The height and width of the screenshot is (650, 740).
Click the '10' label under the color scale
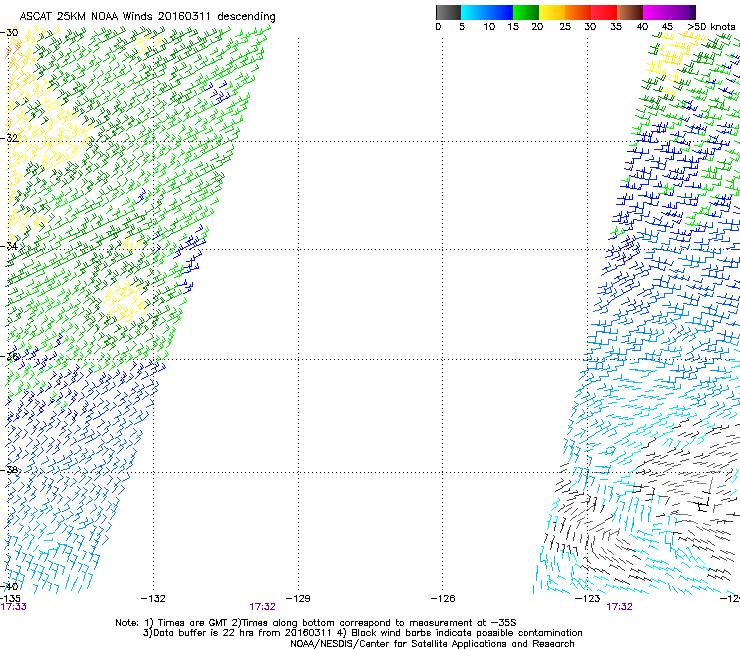[489, 27]
